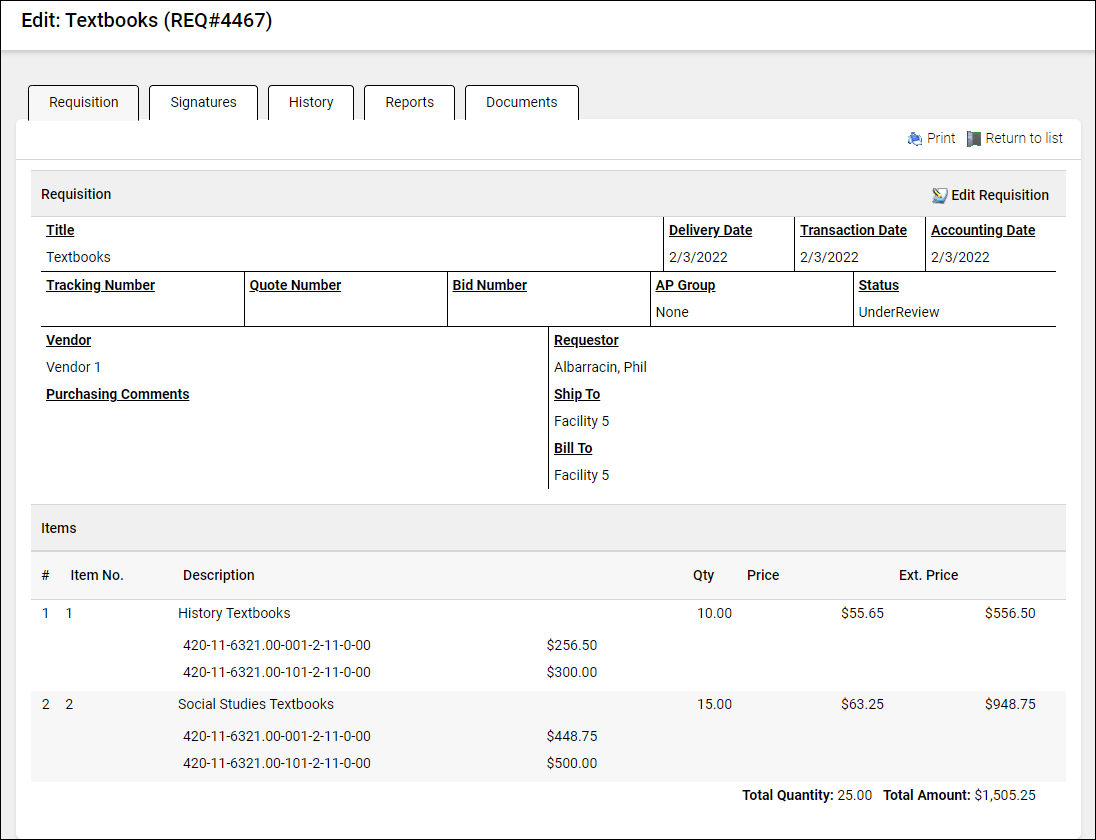Screen dimensions: 1096x840
Task: Open the Reports tab
Action: point(409,102)
